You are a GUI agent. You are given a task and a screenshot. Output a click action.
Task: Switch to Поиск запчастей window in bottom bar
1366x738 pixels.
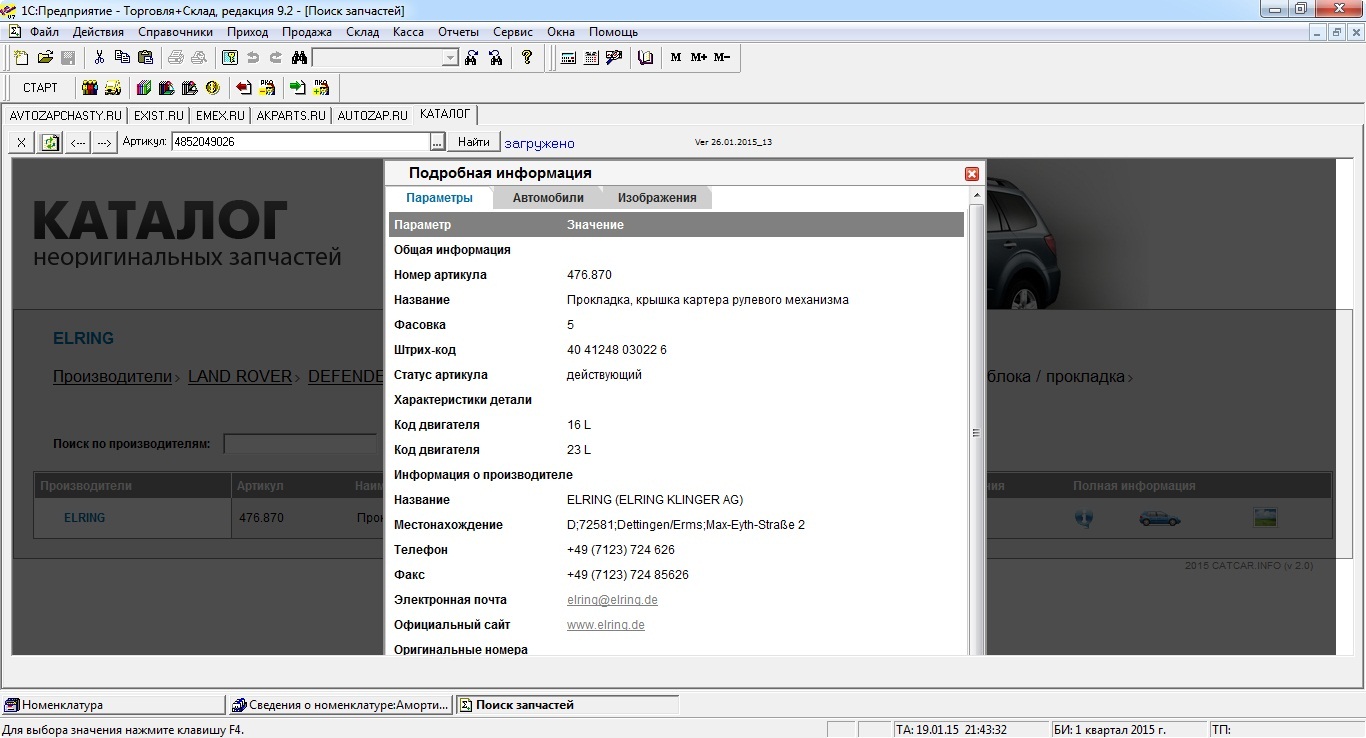click(x=568, y=705)
